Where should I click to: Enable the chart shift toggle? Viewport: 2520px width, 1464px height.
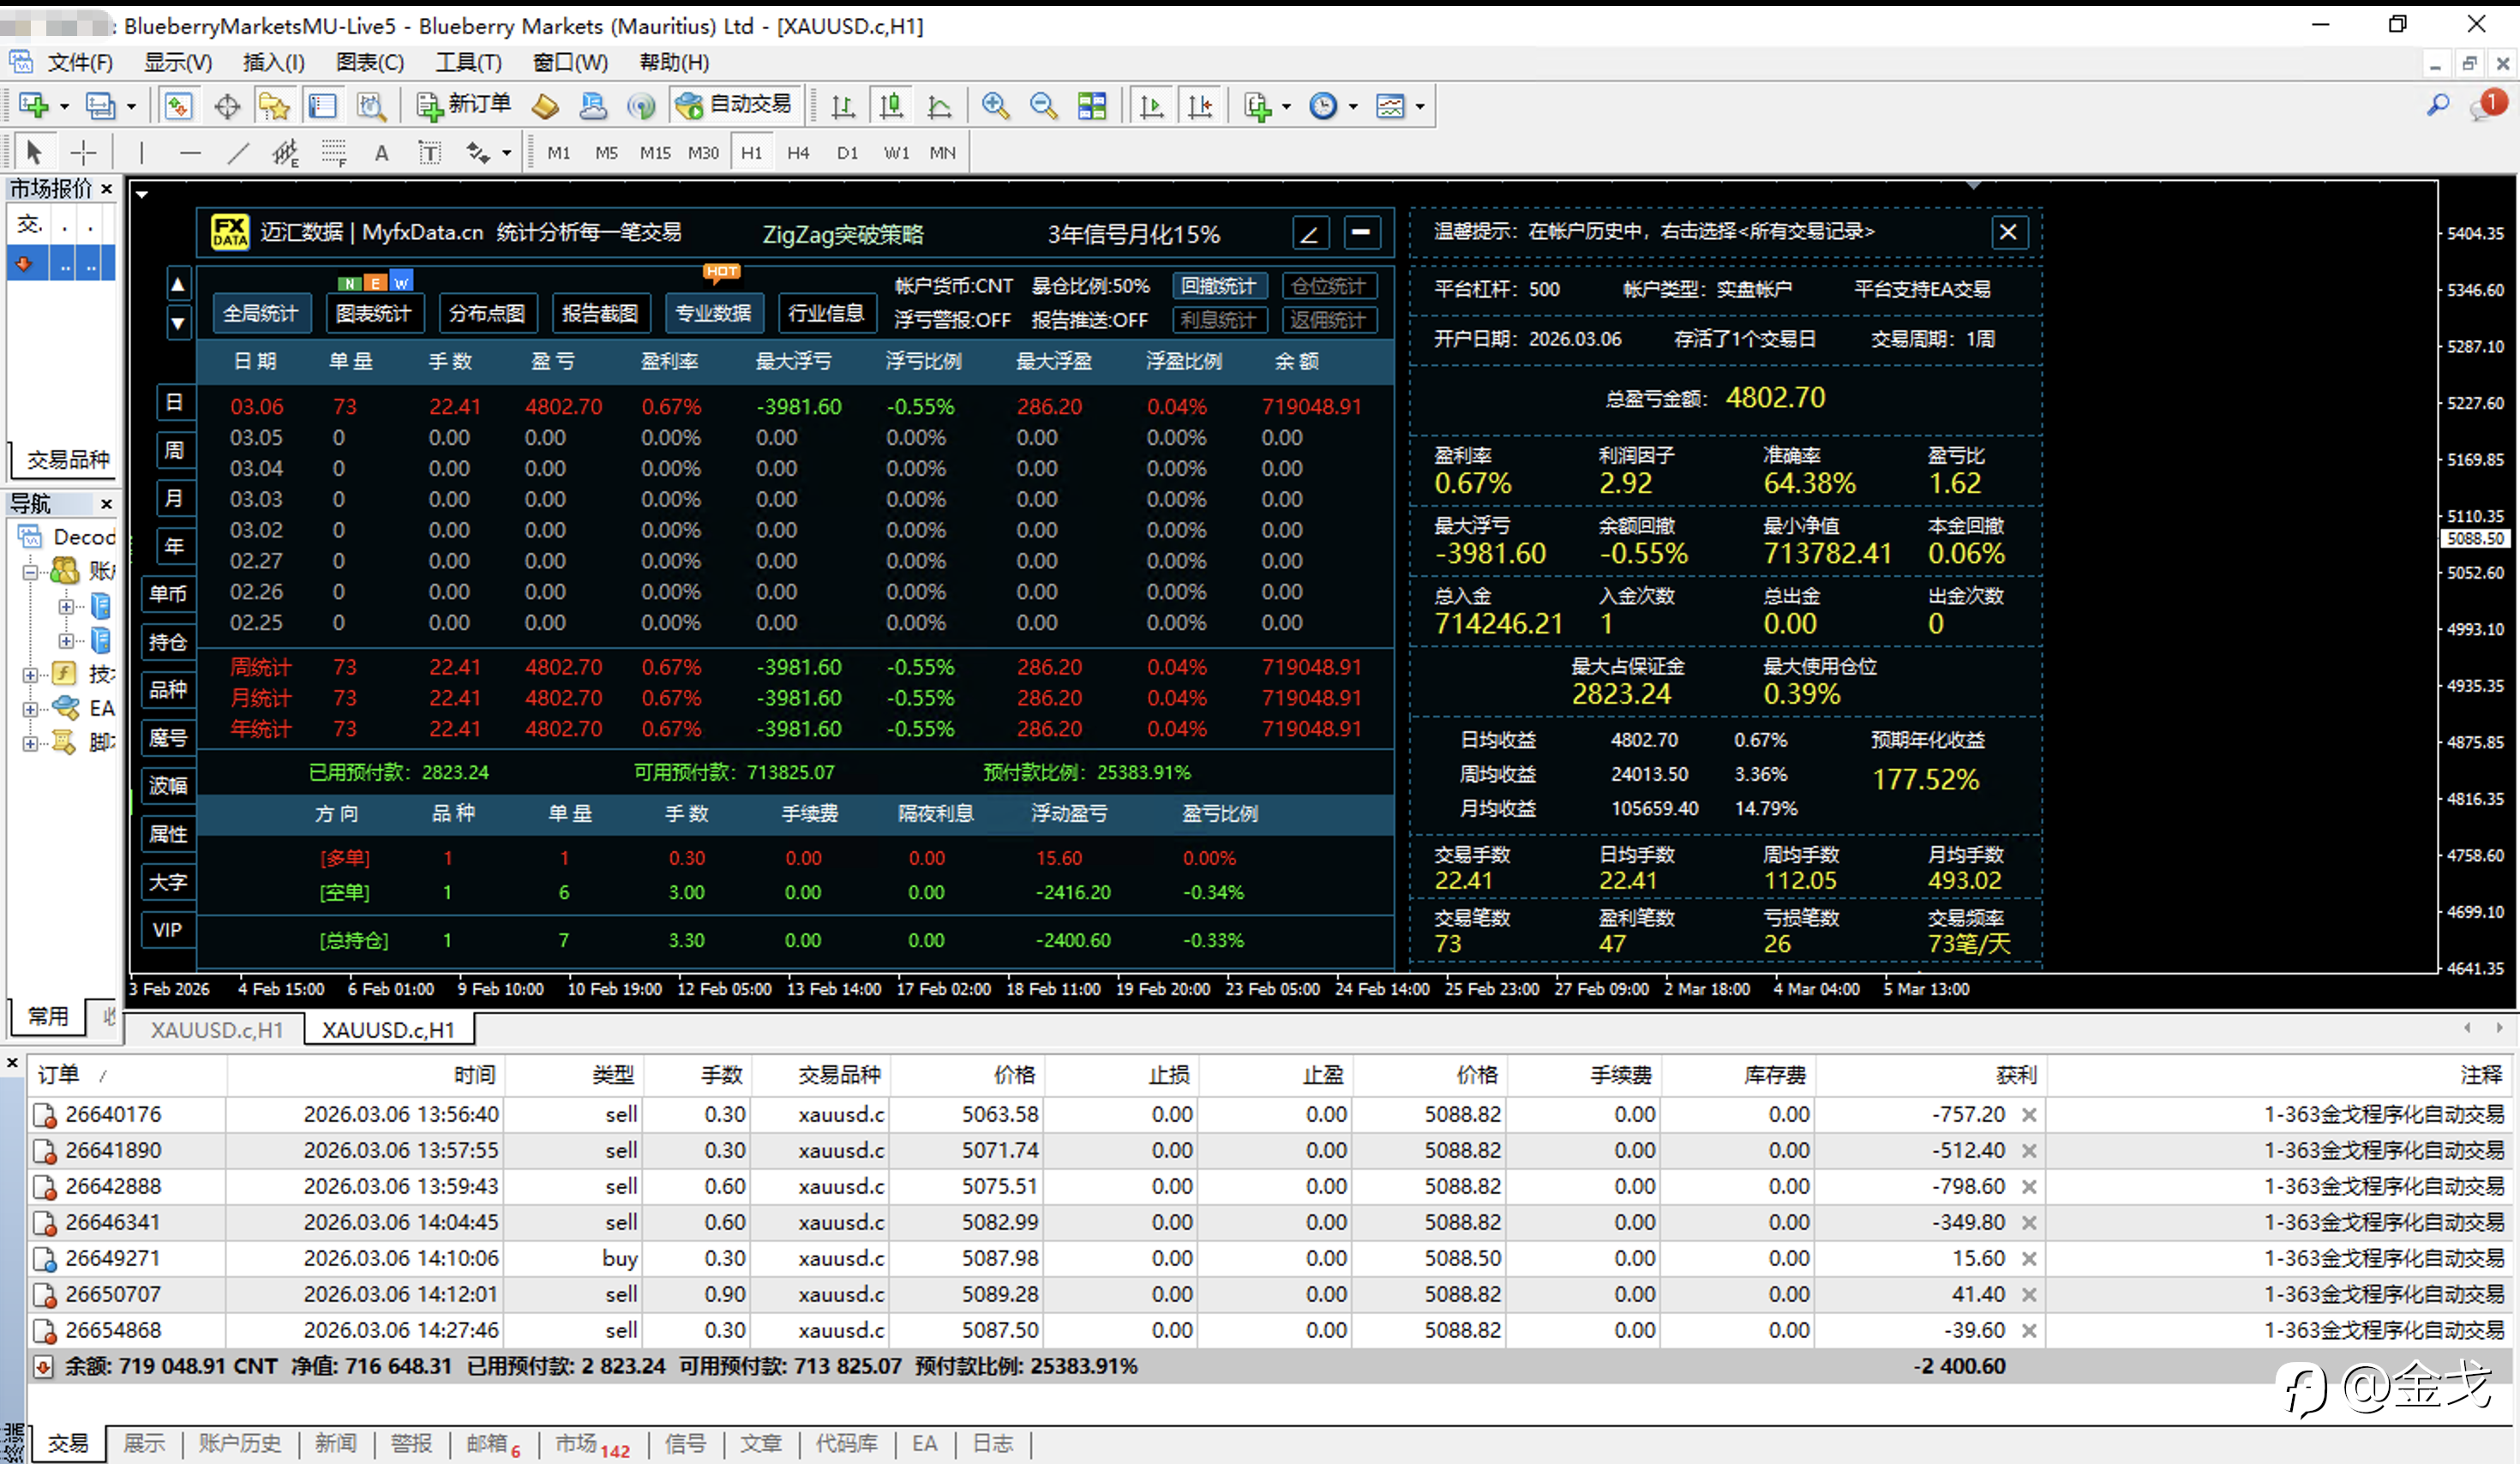point(1200,105)
